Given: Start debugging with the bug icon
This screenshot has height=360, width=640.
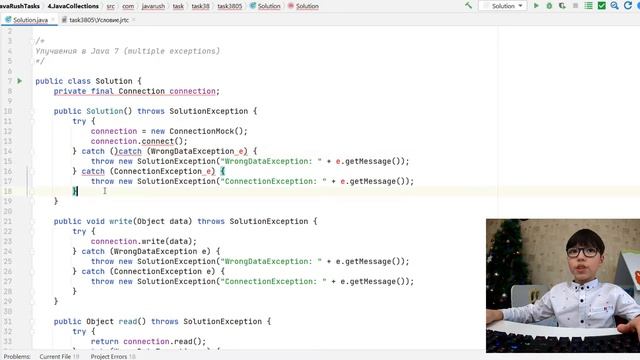Looking at the screenshot, I should click(x=549, y=6).
